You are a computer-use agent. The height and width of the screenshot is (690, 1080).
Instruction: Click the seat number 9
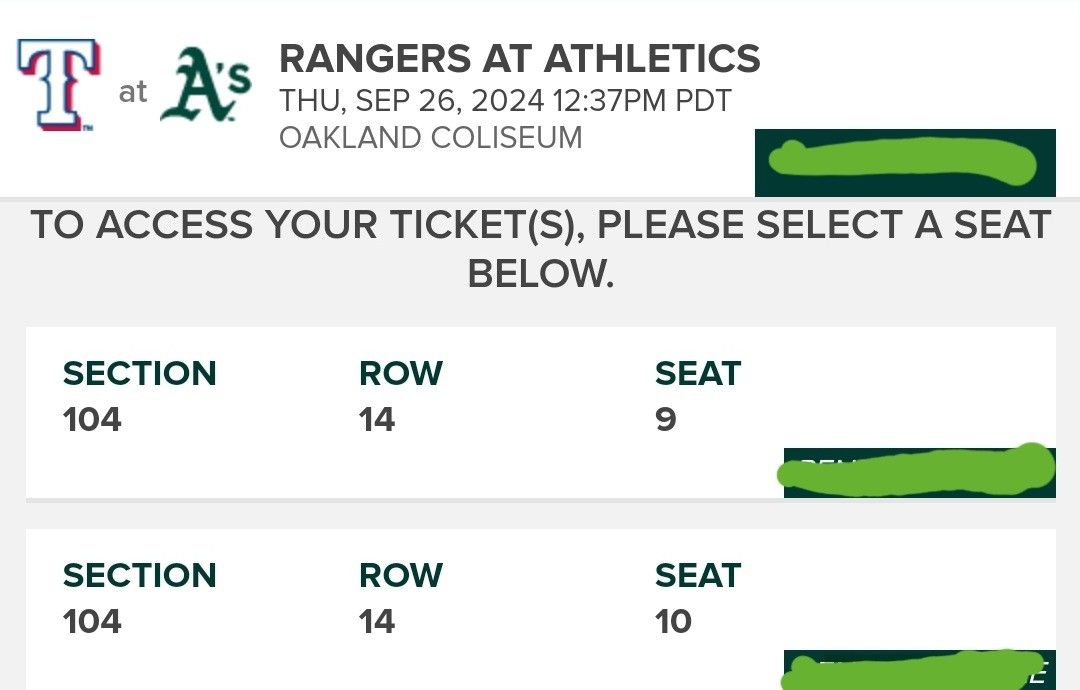(666, 419)
